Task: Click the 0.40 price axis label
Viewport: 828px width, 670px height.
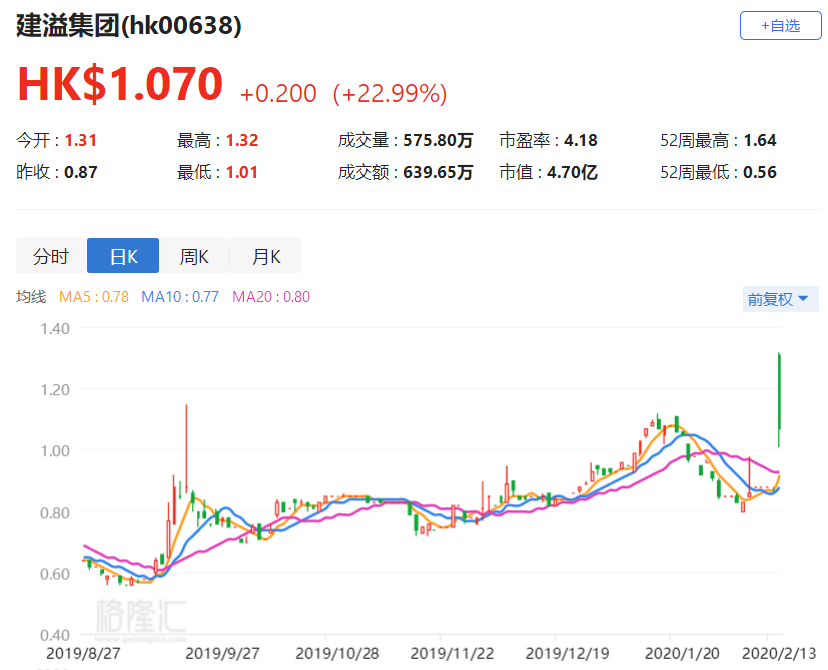Action: click(55, 635)
